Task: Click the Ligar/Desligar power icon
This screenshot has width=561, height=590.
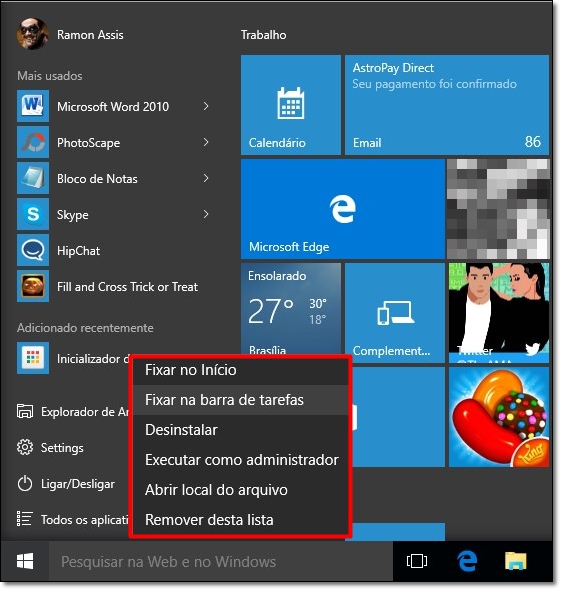Action: point(25,484)
